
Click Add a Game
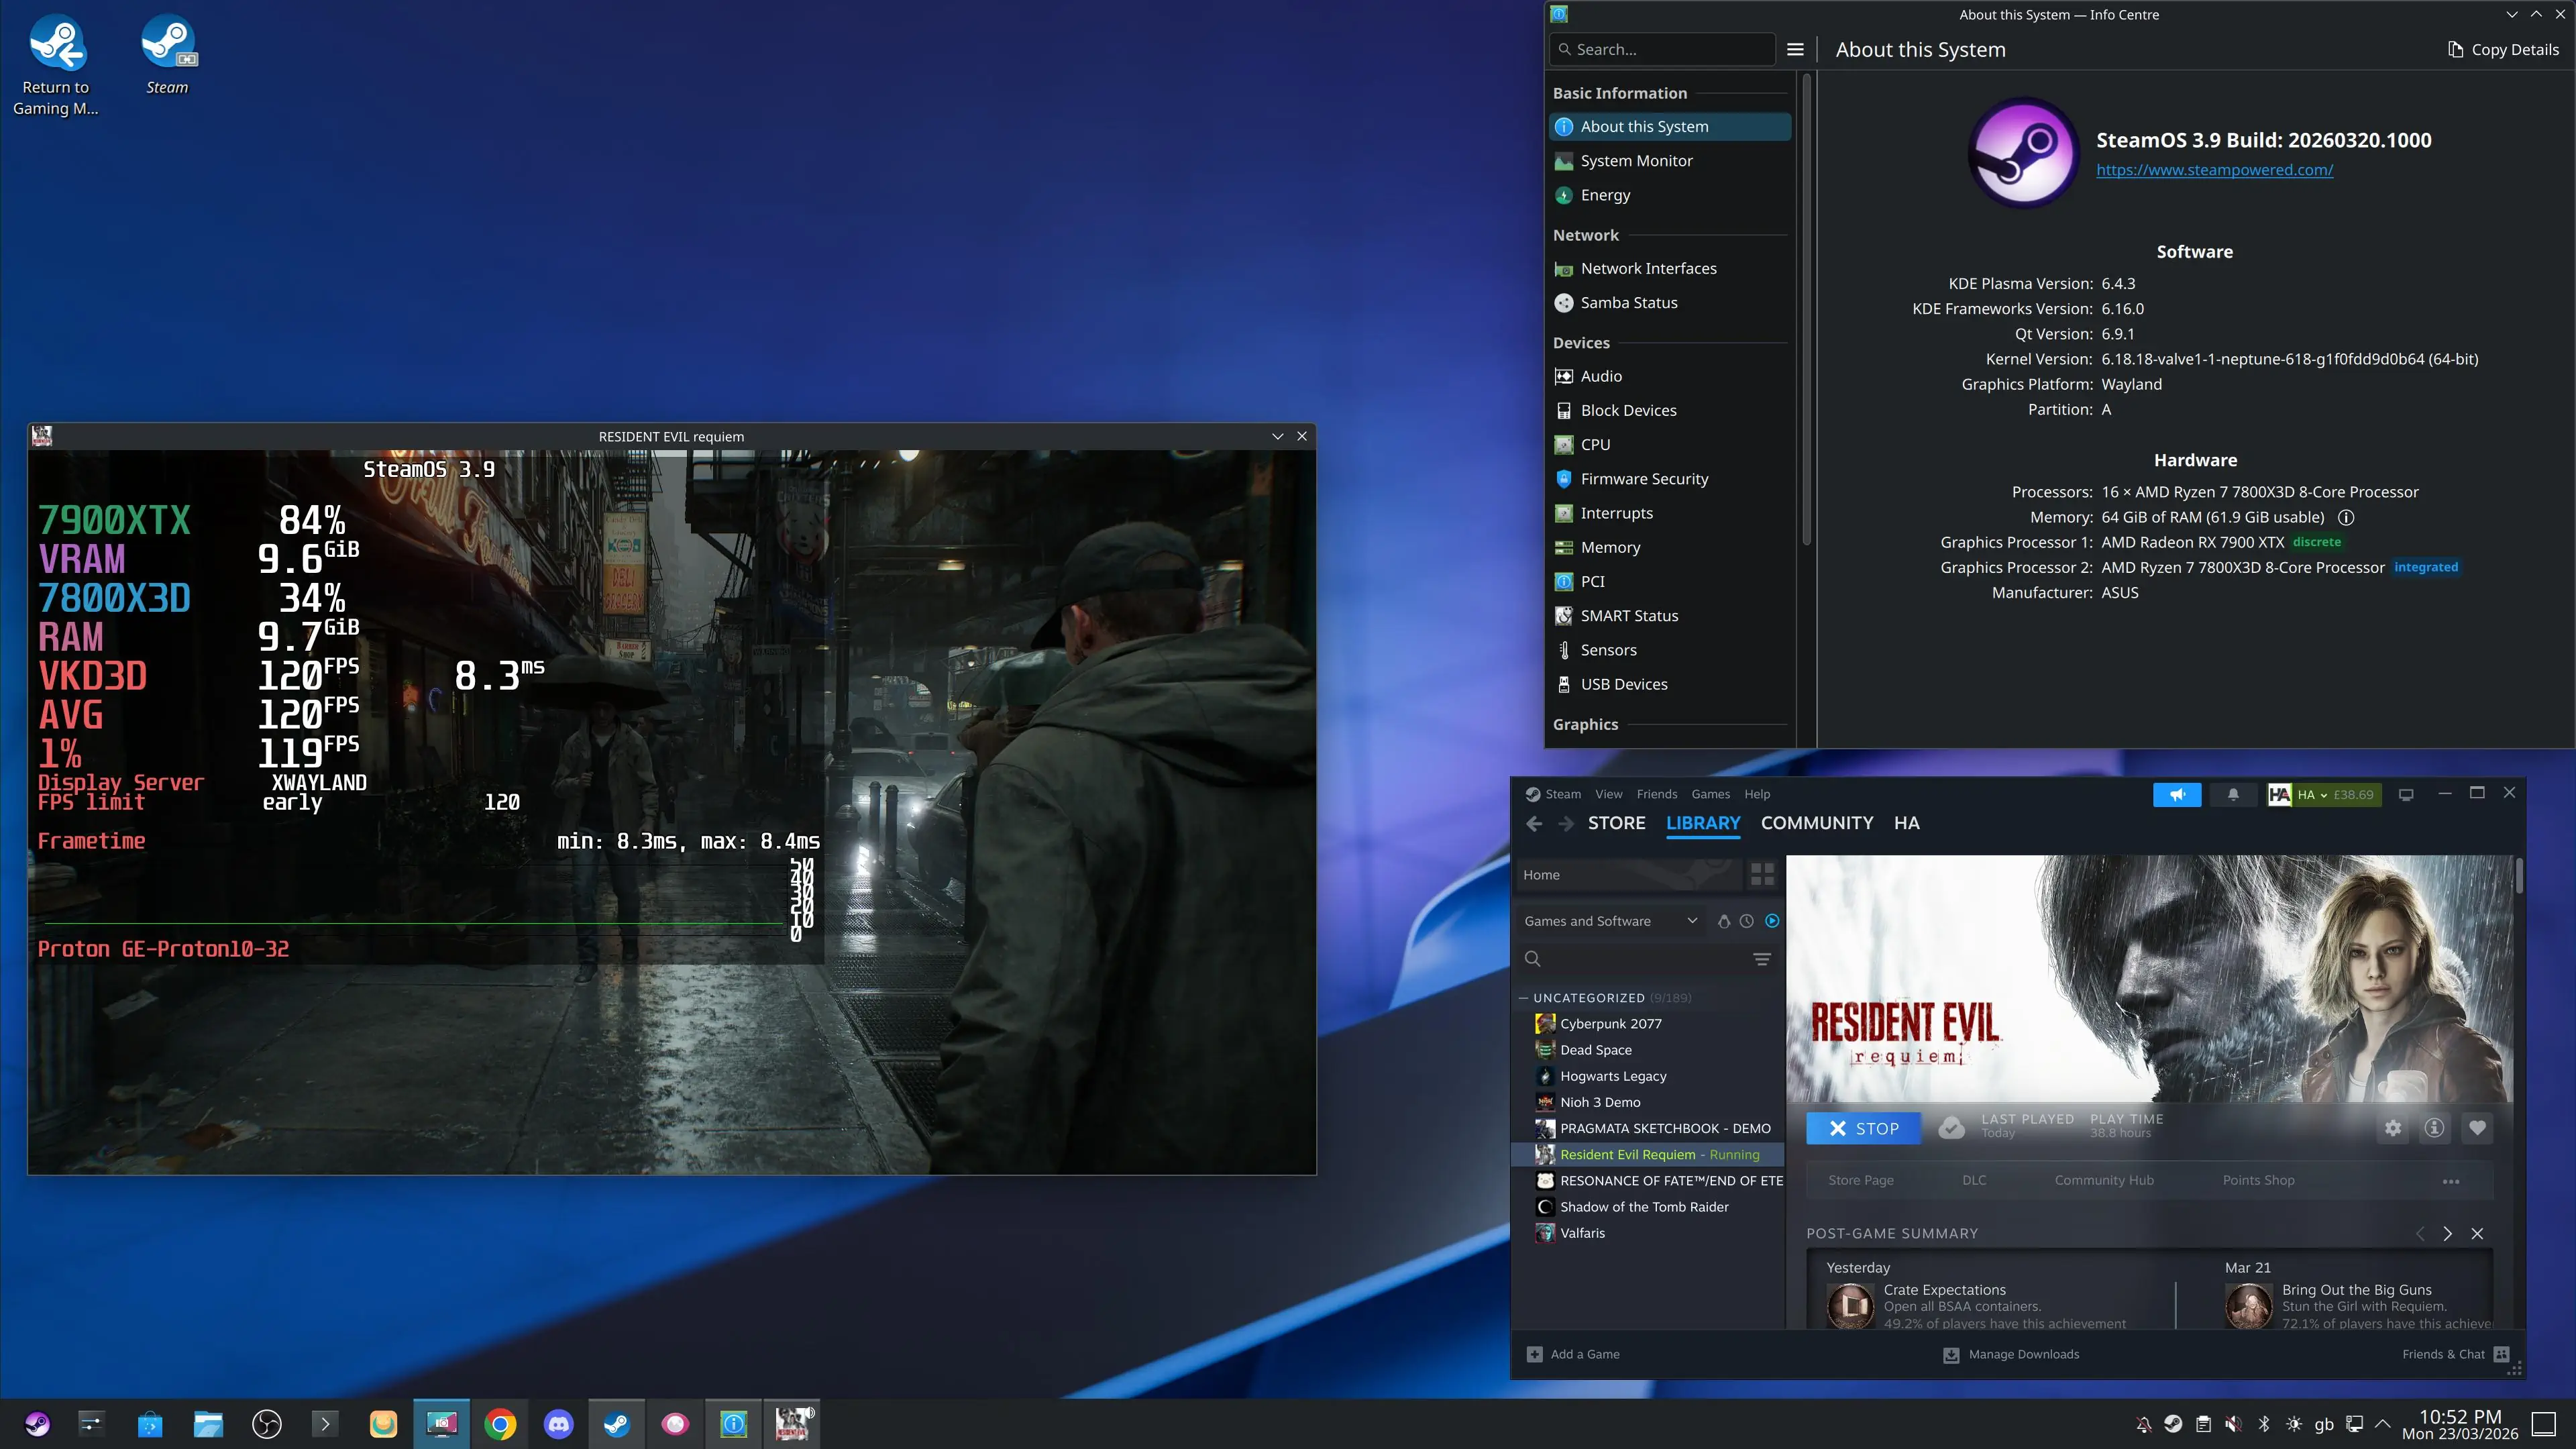[x=1573, y=1354]
